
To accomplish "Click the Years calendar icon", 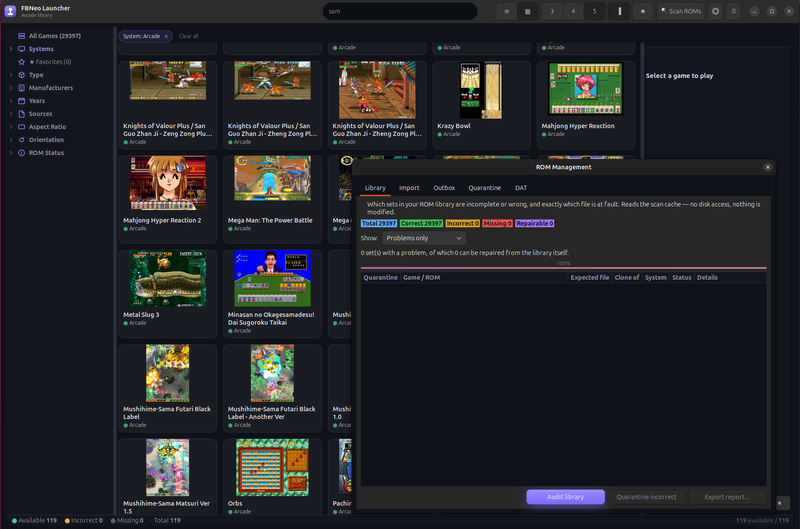I will 21,101.
